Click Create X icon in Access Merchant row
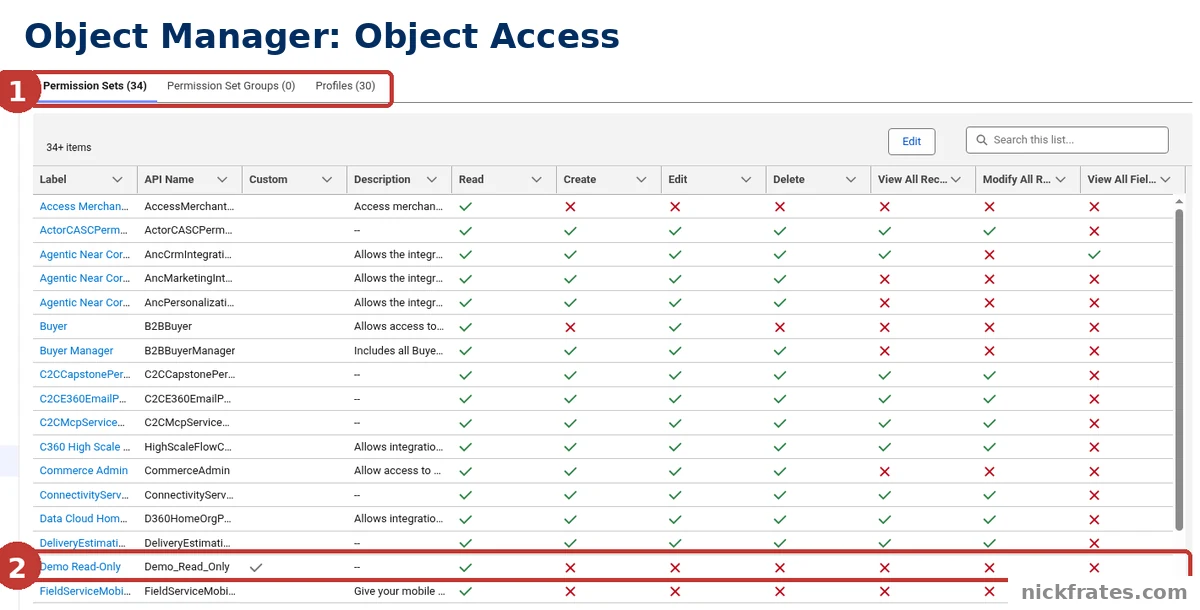The image size is (1200, 610). [x=570, y=207]
